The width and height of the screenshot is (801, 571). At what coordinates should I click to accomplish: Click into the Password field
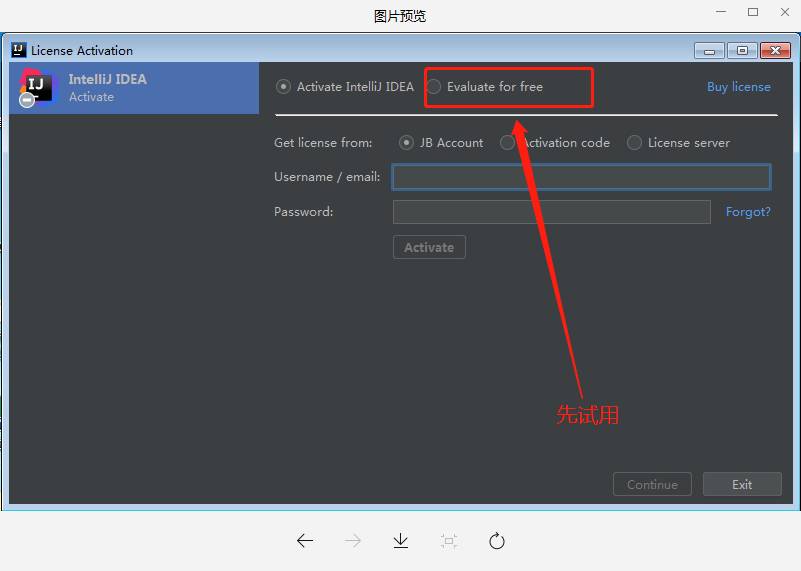click(551, 212)
